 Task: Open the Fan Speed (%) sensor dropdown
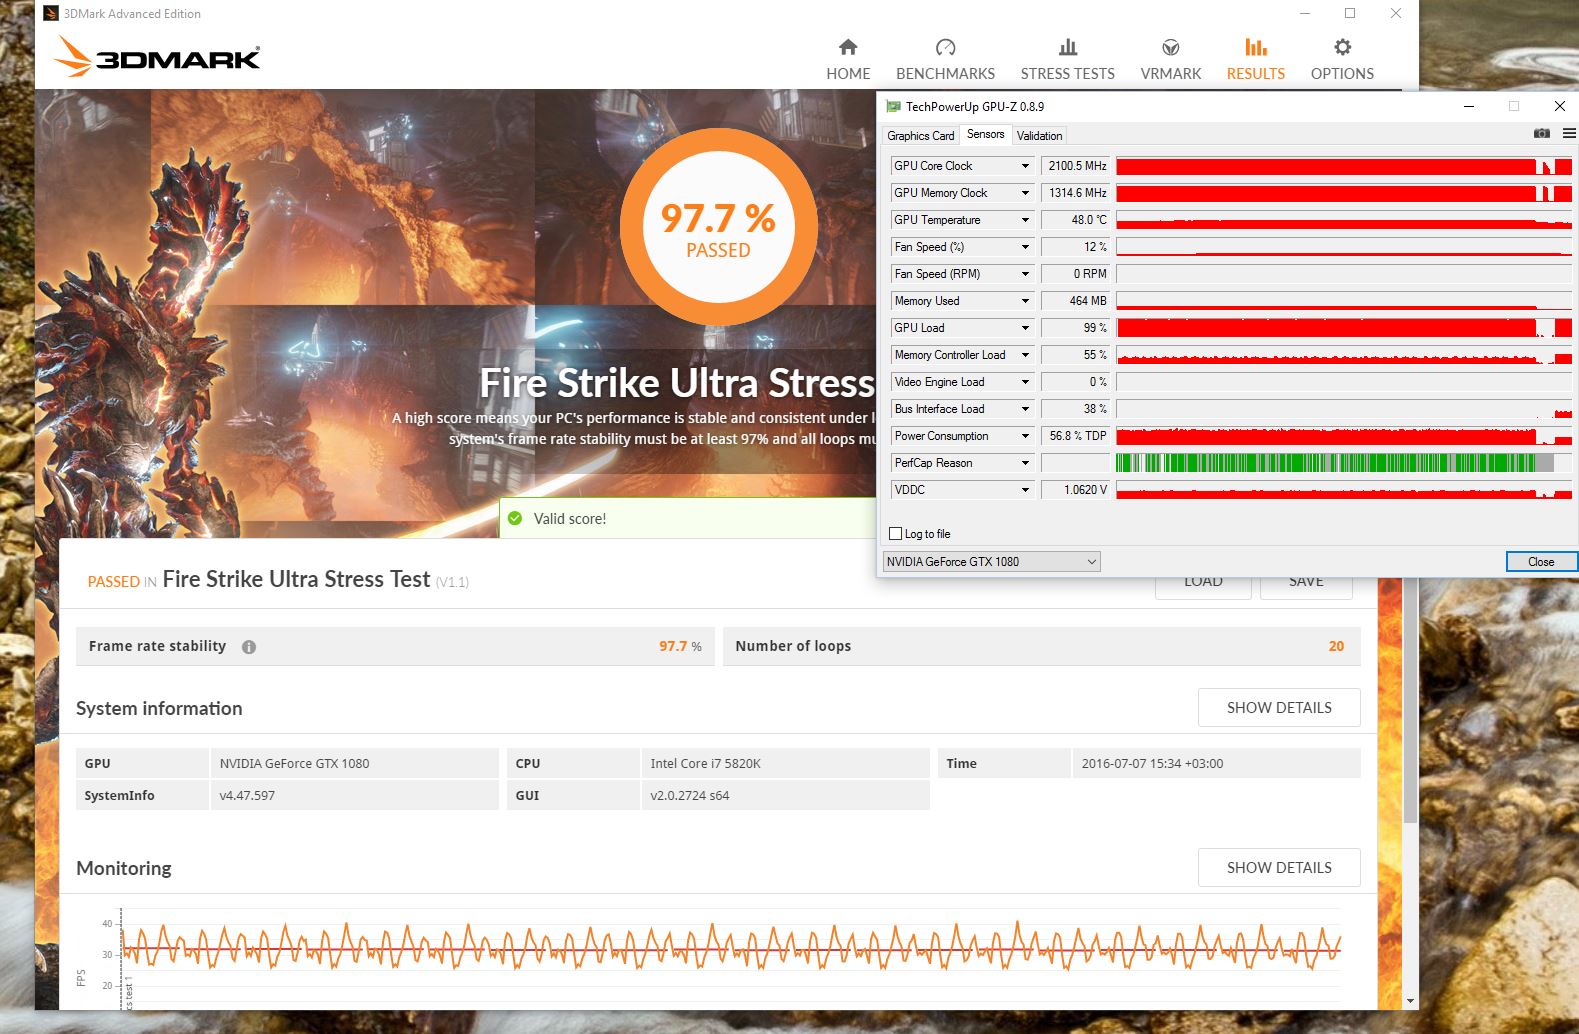click(x=1025, y=247)
